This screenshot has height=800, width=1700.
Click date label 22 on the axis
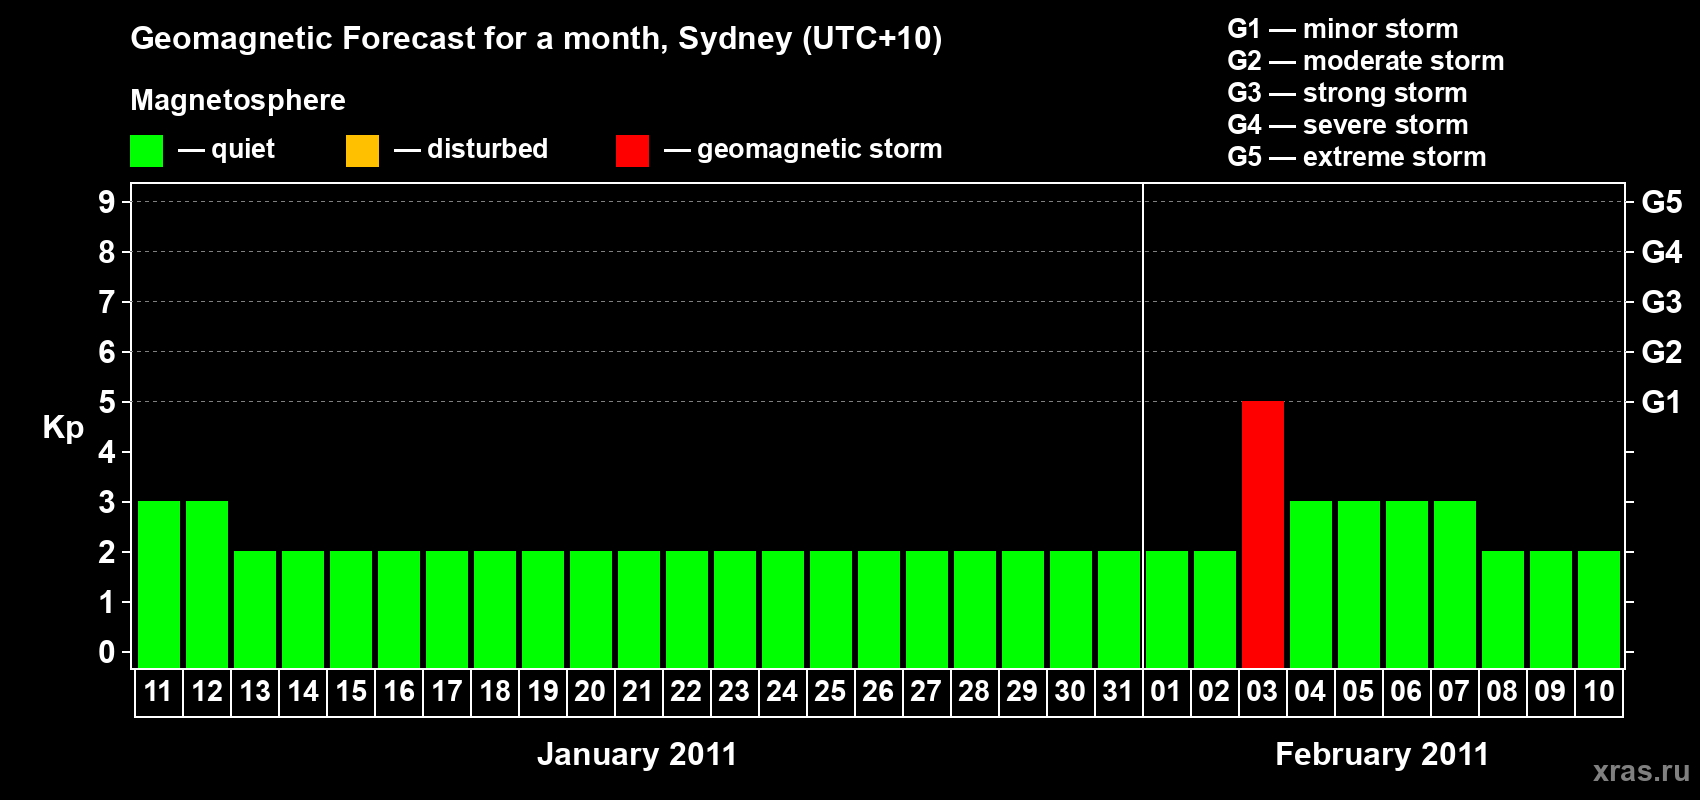[686, 691]
